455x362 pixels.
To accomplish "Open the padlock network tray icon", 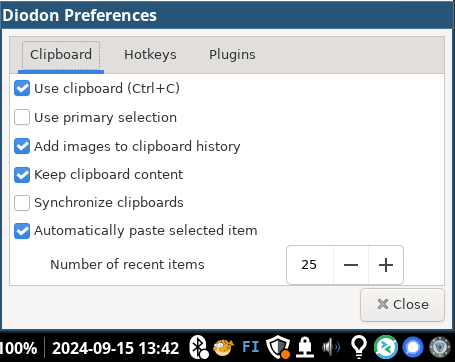I will (x=305, y=347).
